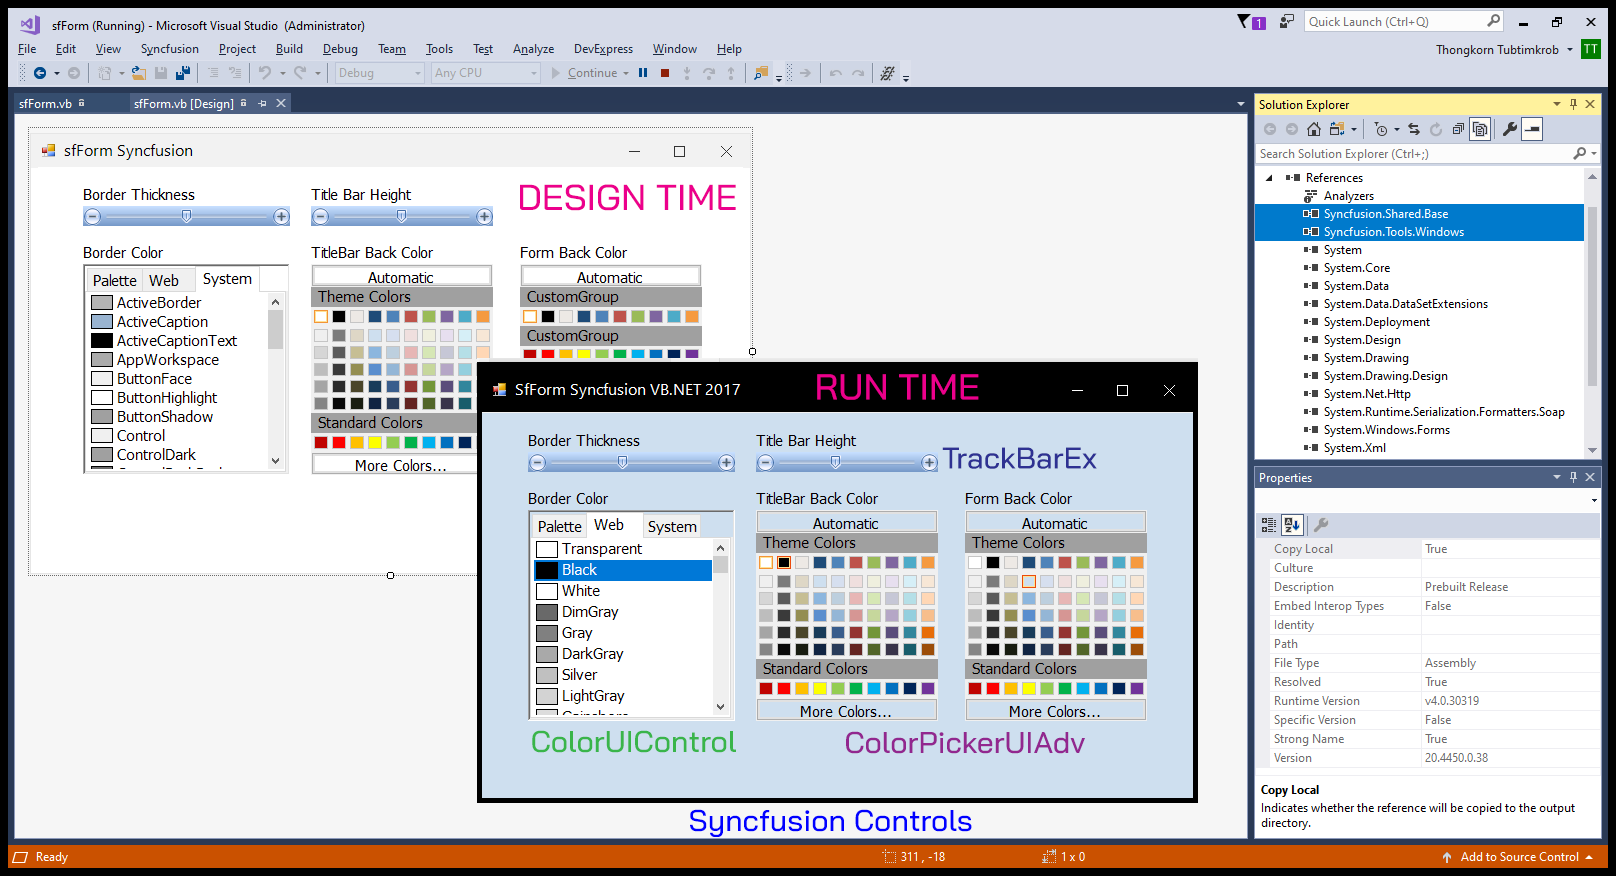The height and width of the screenshot is (876, 1616).
Task: Toggle auto-hide pin of Solution Explorer
Action: (1574, 104)
